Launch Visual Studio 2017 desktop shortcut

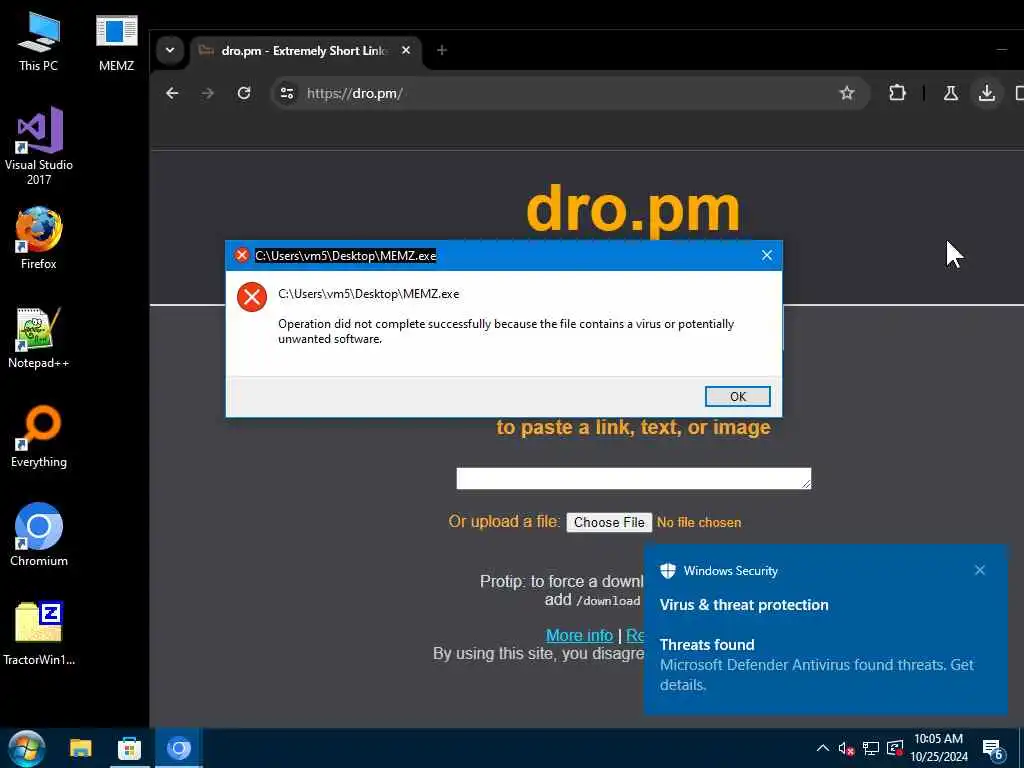[39, 146]
